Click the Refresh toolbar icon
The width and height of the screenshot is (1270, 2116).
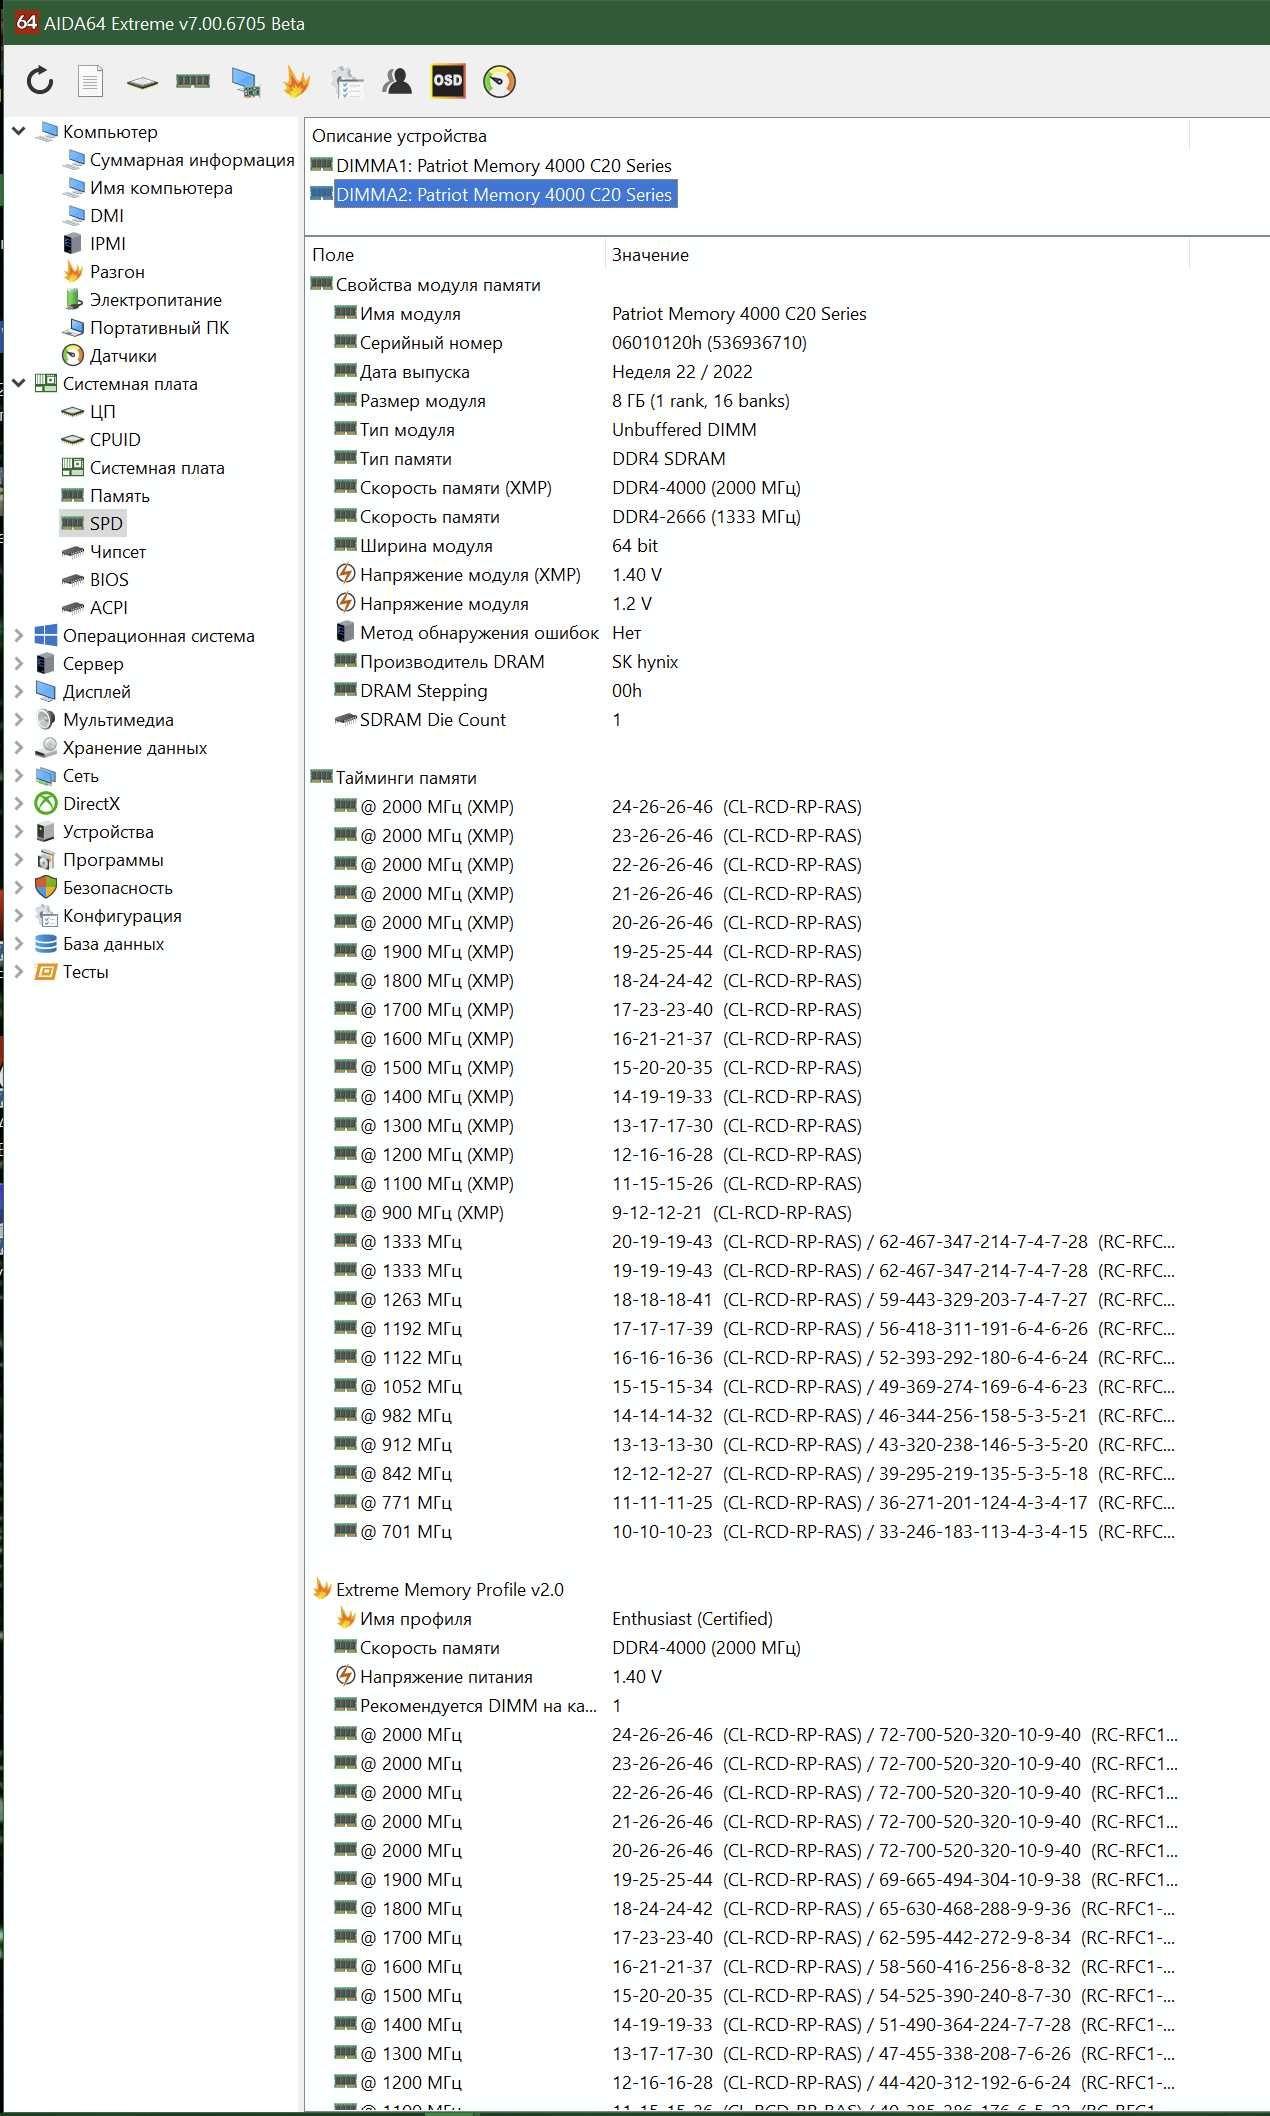tap(40, 81)
